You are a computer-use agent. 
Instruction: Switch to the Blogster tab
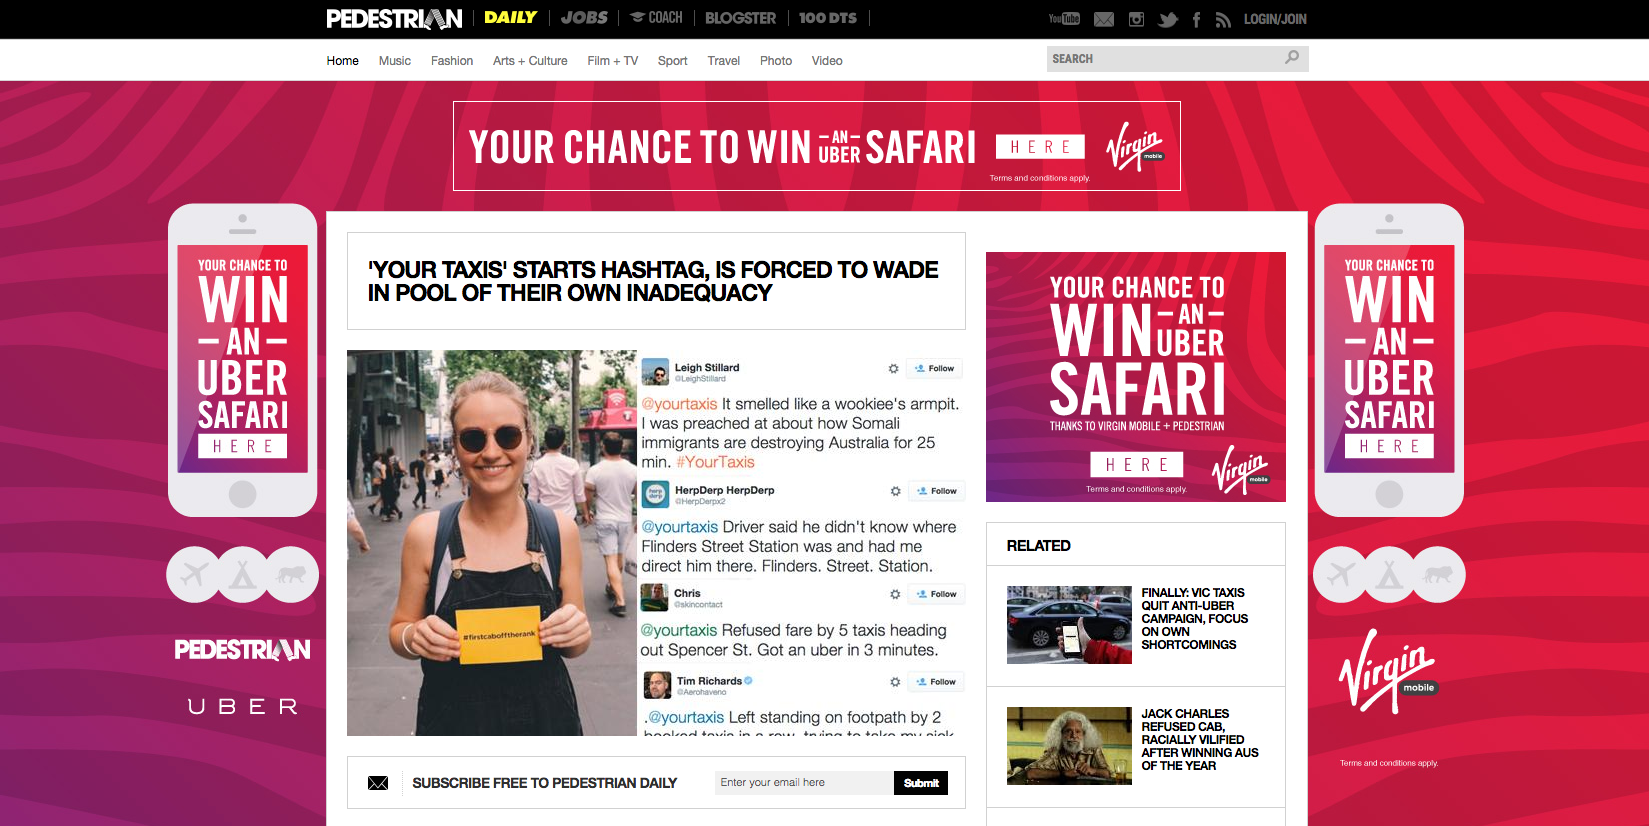click(x=740, y=18)
